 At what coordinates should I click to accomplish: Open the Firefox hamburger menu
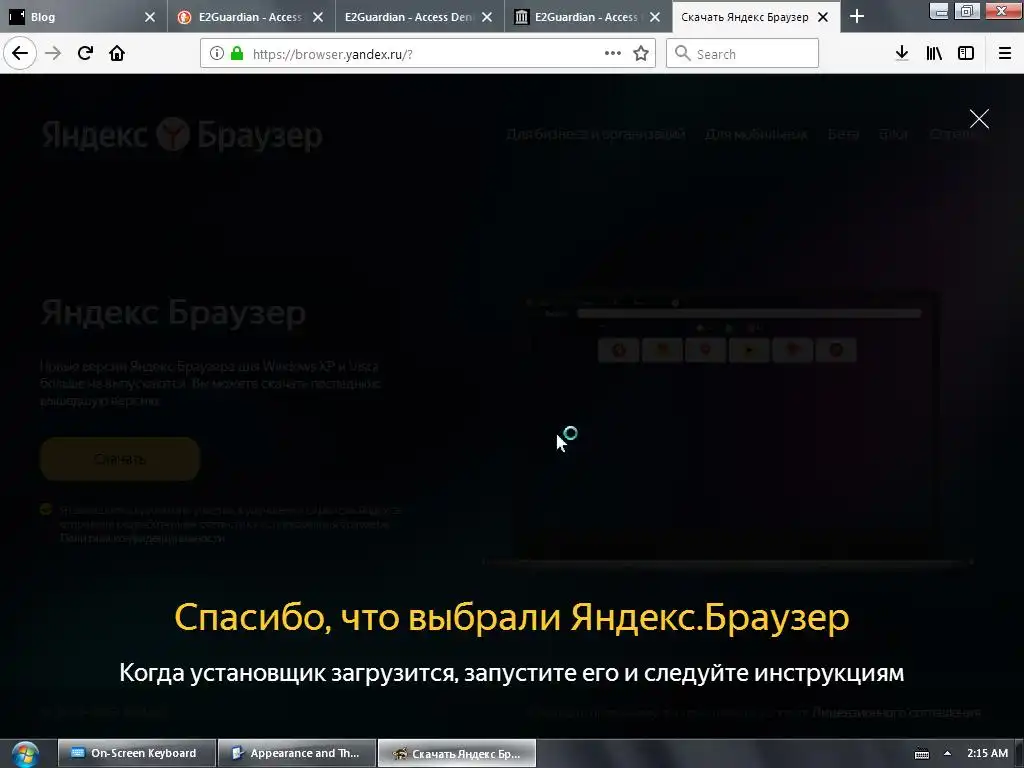tap(1005, 54)
